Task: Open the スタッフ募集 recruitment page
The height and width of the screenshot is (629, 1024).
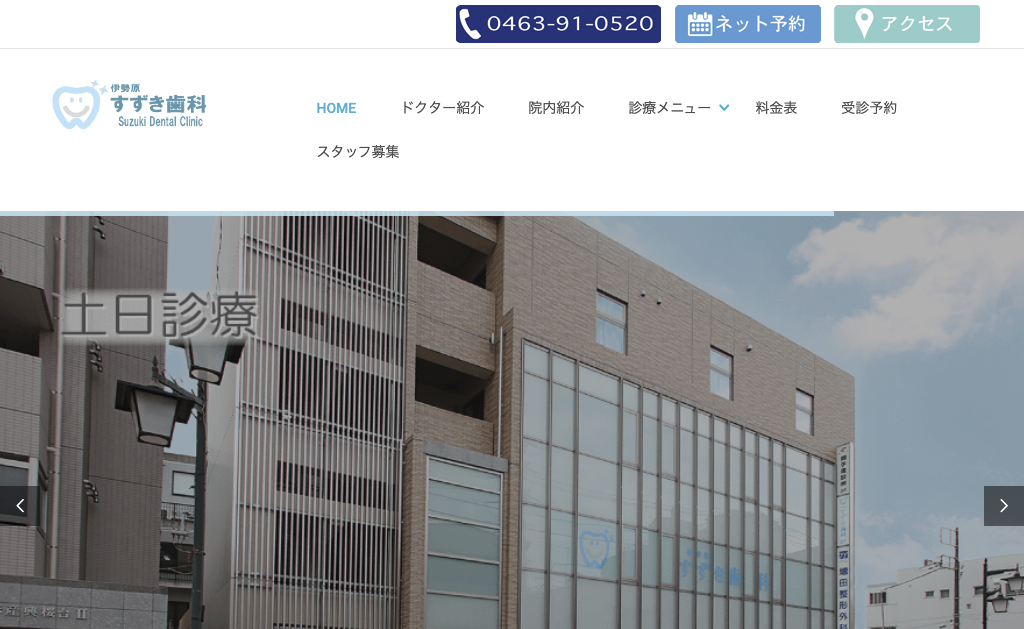Action: point(358,152)
